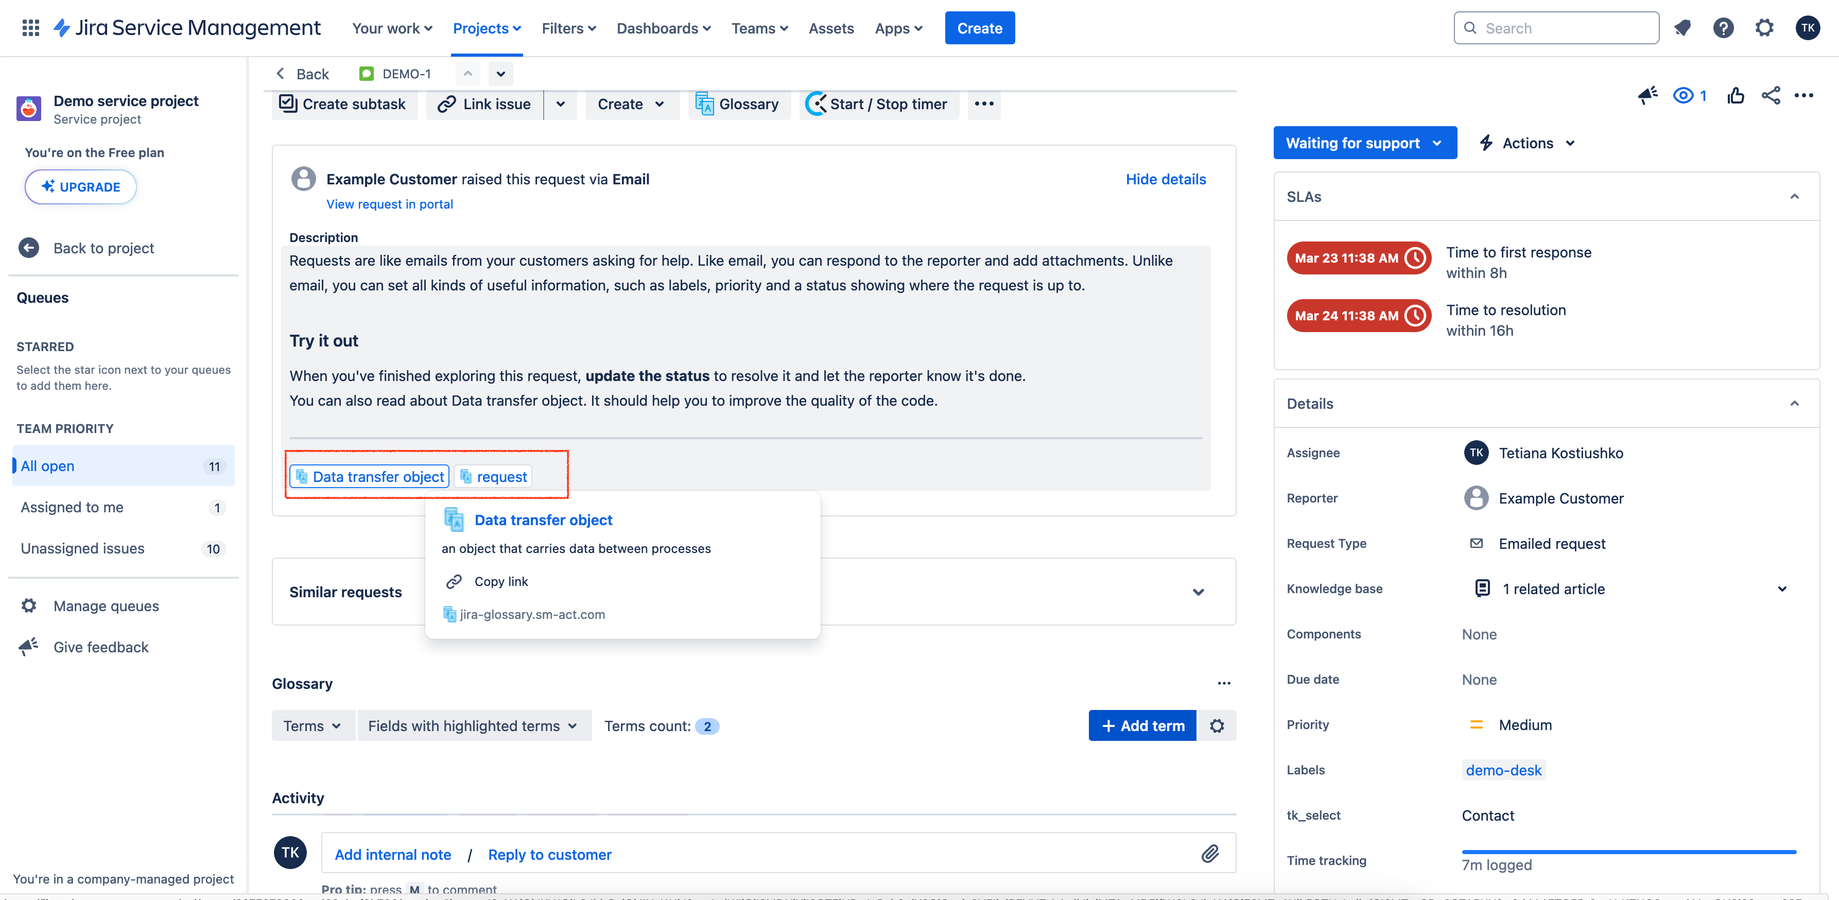1839x900 pixels.
Task: Collapse the Details panel
Action: 1794,404
